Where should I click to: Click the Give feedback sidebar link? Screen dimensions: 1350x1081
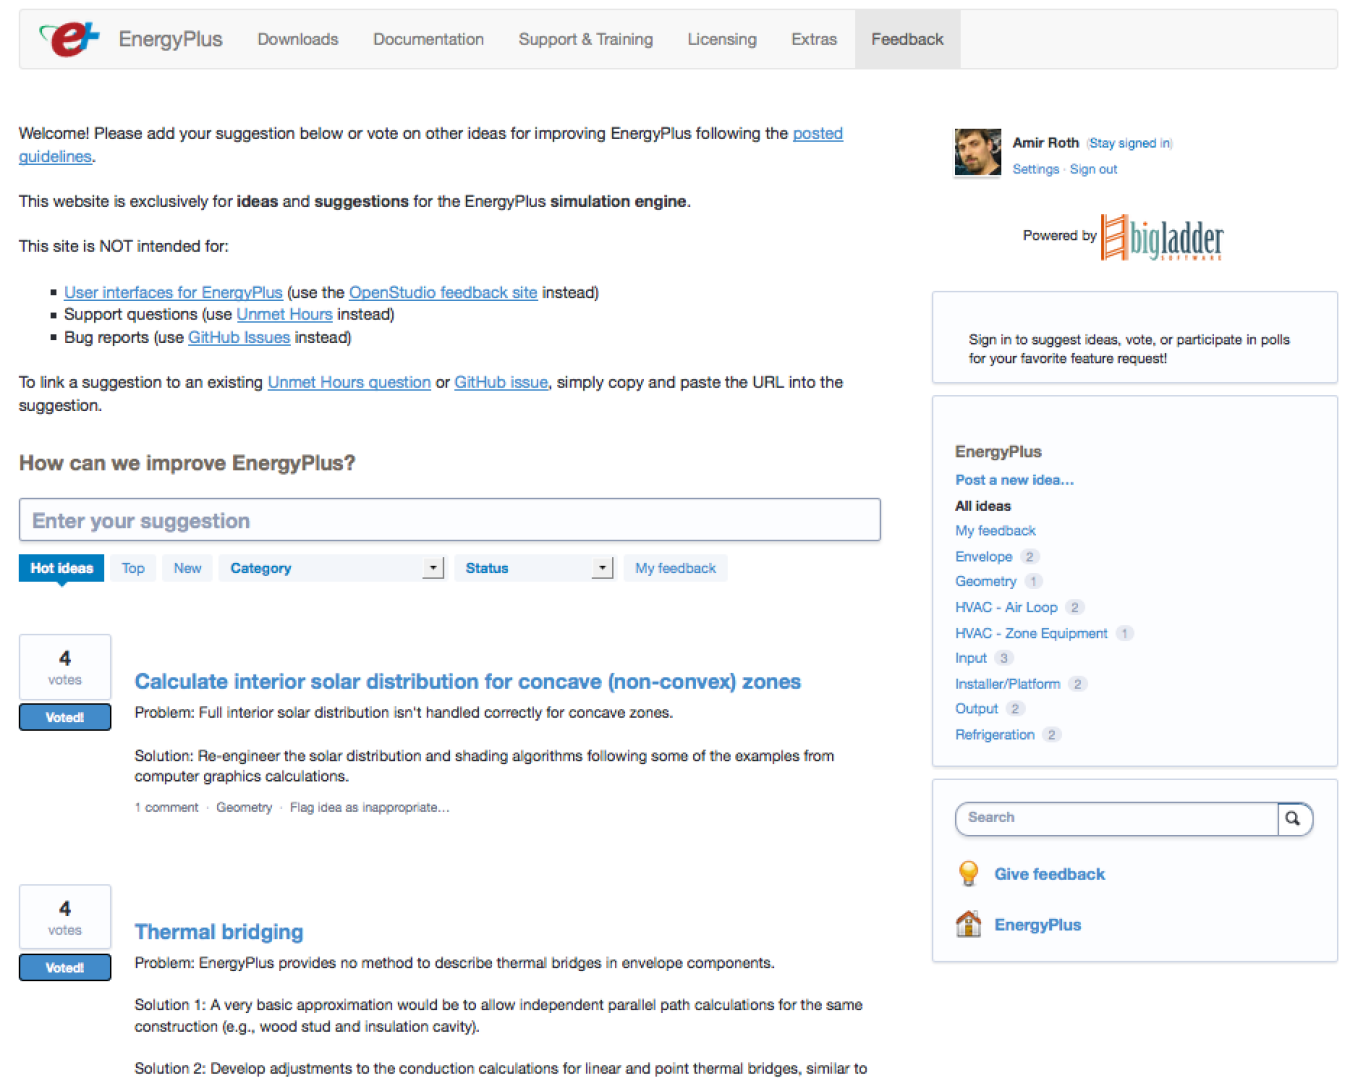click(1049, 874)
